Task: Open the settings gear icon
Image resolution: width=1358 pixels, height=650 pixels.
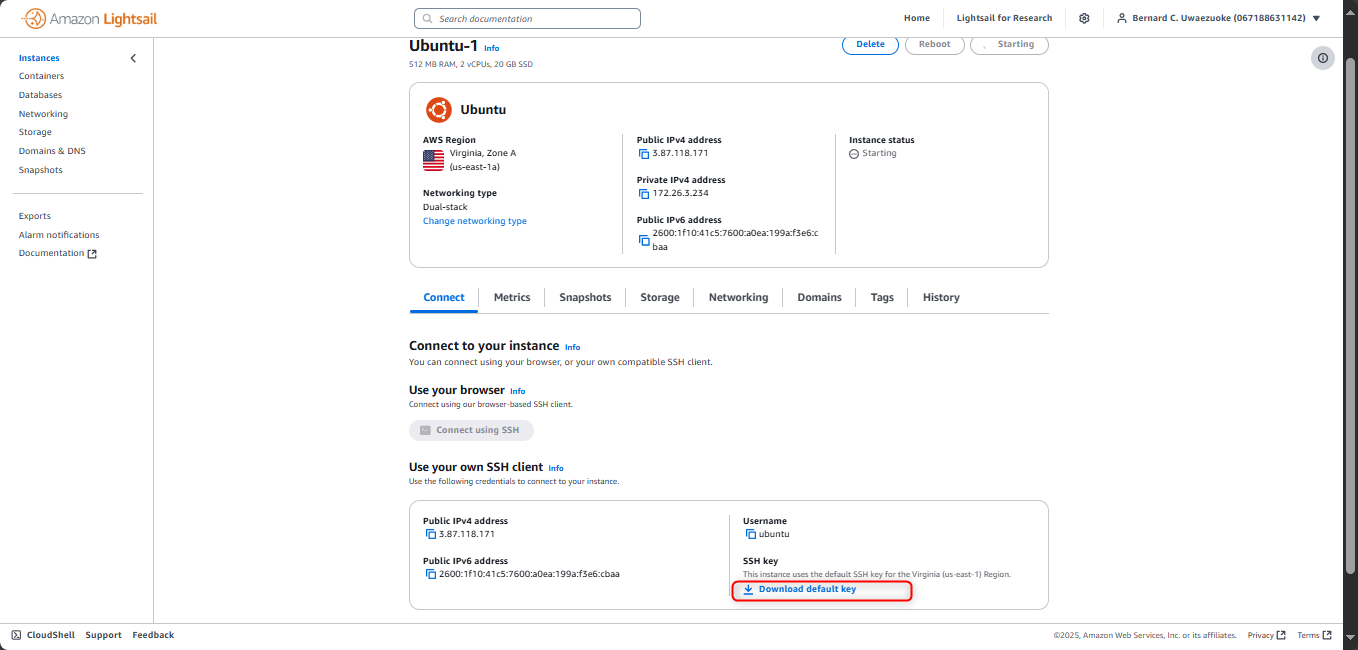Action: coord(1084,18)
